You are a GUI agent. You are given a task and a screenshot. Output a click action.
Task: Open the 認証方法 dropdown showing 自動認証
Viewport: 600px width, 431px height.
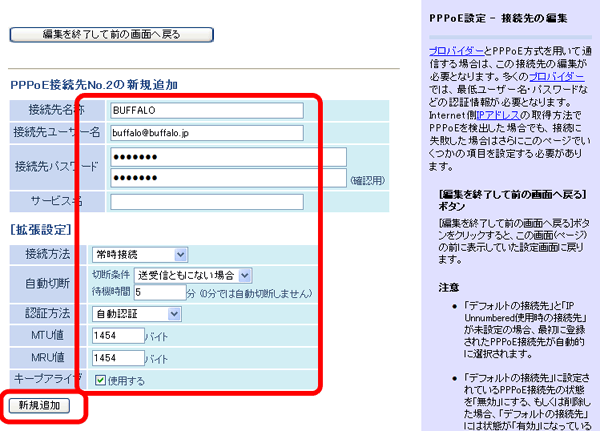tap(136, 314)
